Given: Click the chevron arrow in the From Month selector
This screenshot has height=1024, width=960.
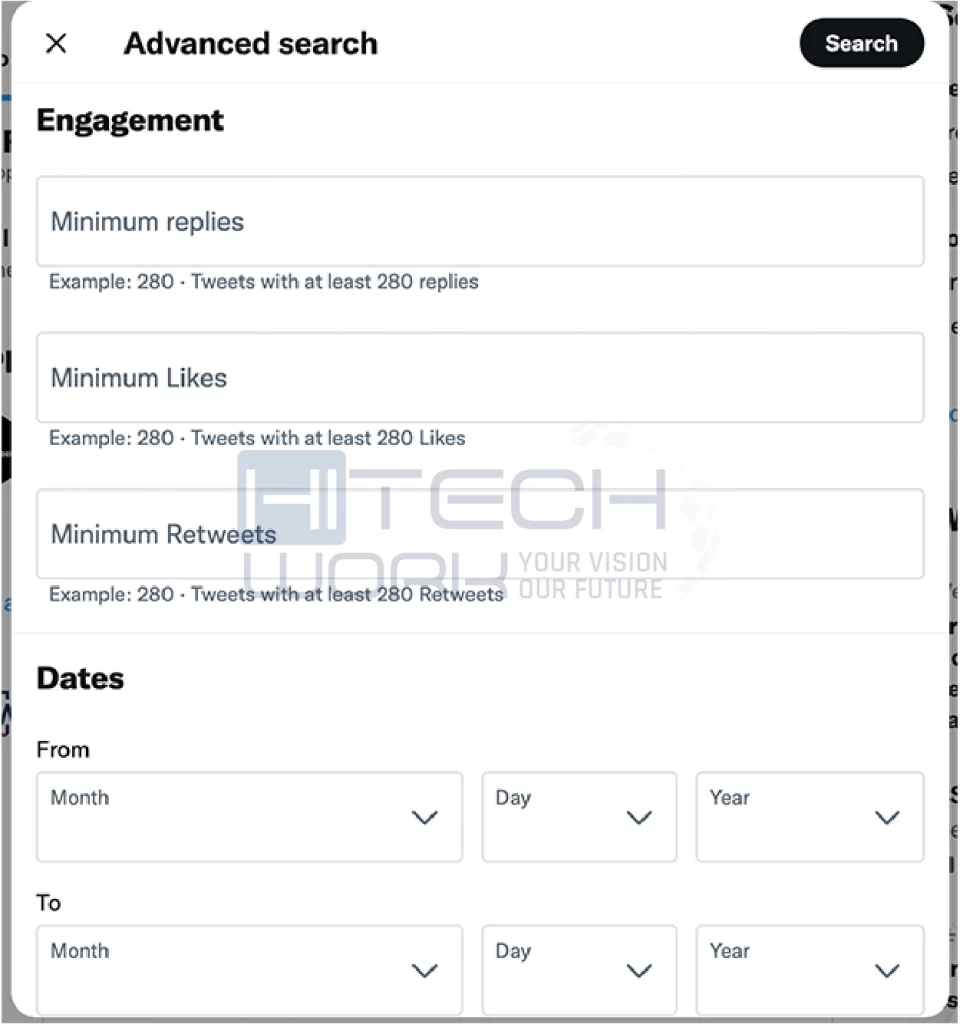Looking at the screenshot, I should [x=424, y=818].
